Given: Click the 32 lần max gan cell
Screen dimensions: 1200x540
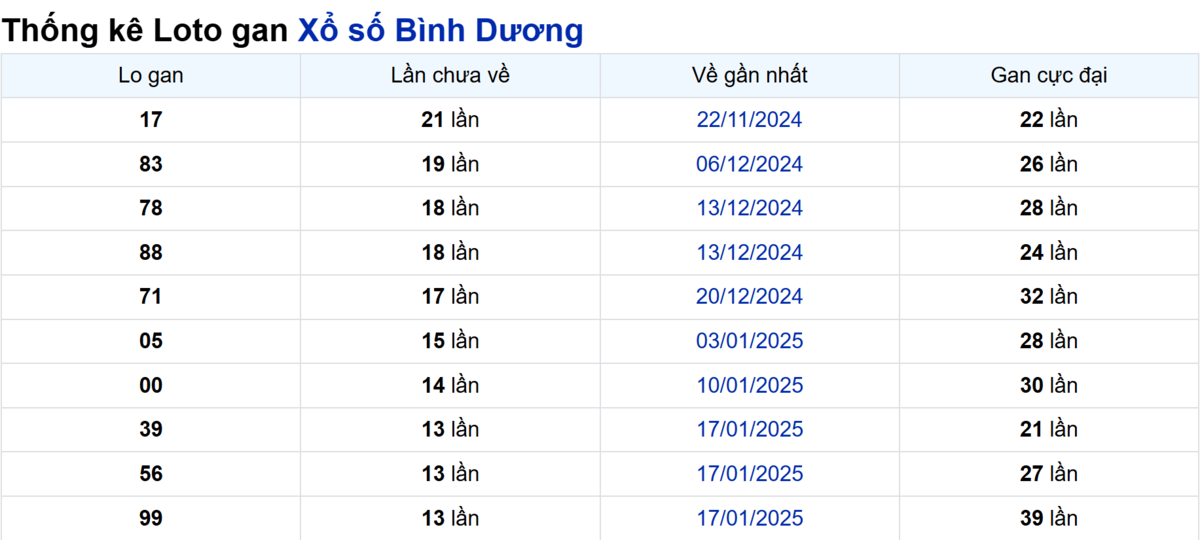Looking at the screenshot, I should (1049, 297).
